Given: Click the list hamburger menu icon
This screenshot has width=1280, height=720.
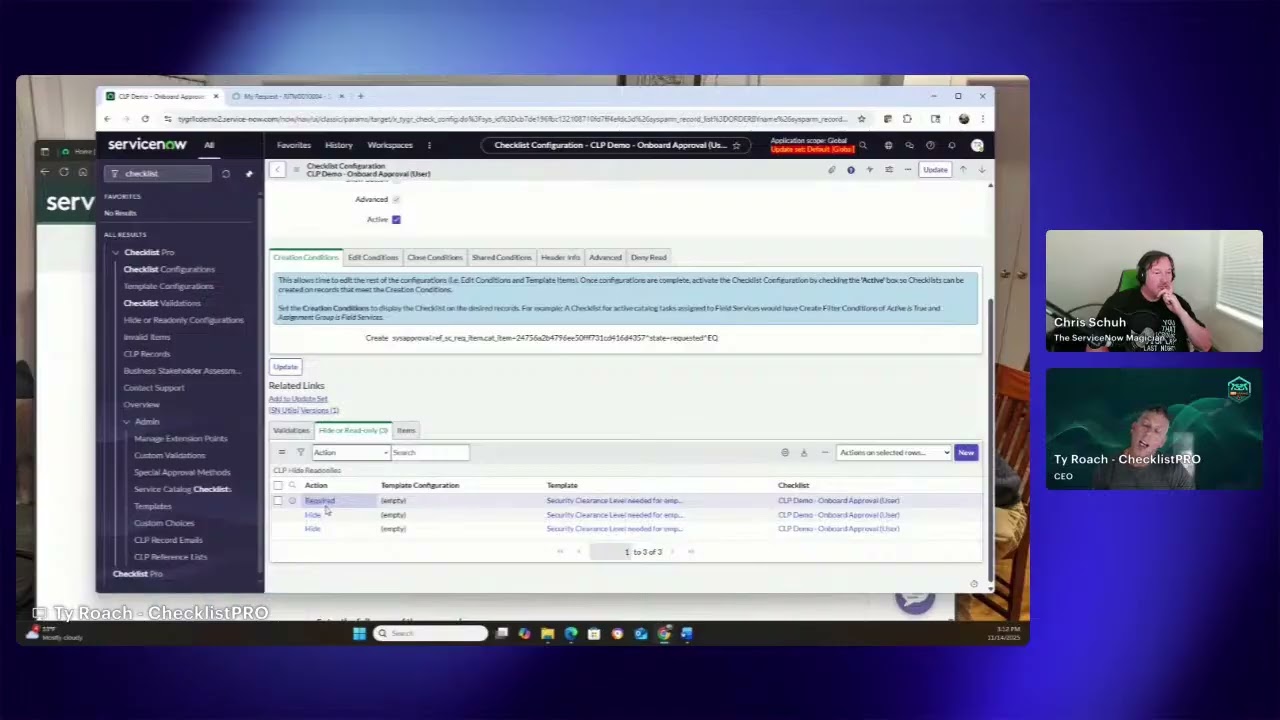Looking at the screenshot, I should tap(281, 452).
